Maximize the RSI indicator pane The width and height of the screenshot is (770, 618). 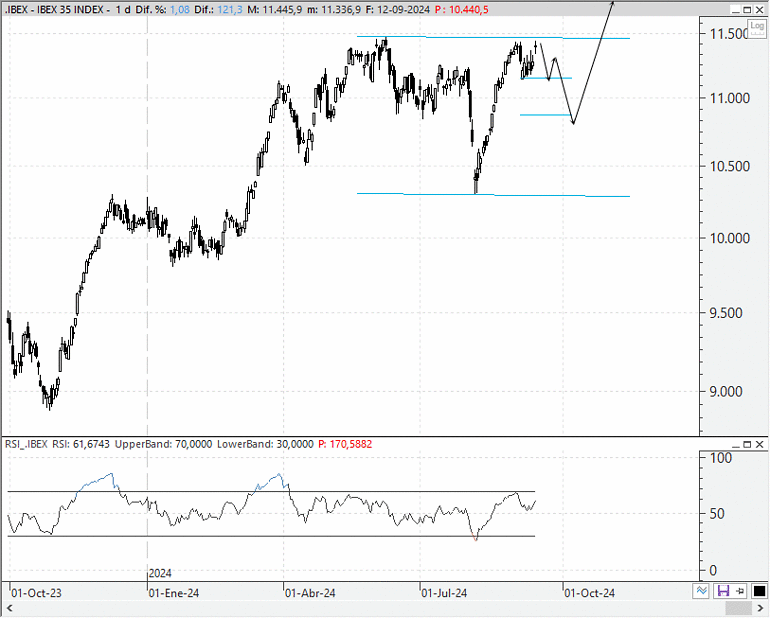747,445
